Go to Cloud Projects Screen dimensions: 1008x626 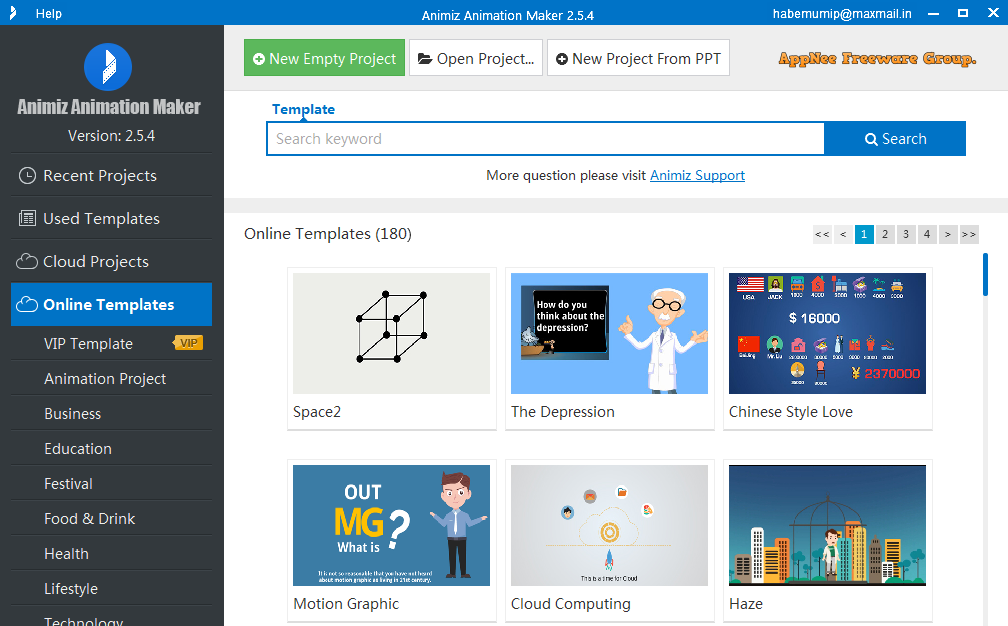(x=111, y=262)
